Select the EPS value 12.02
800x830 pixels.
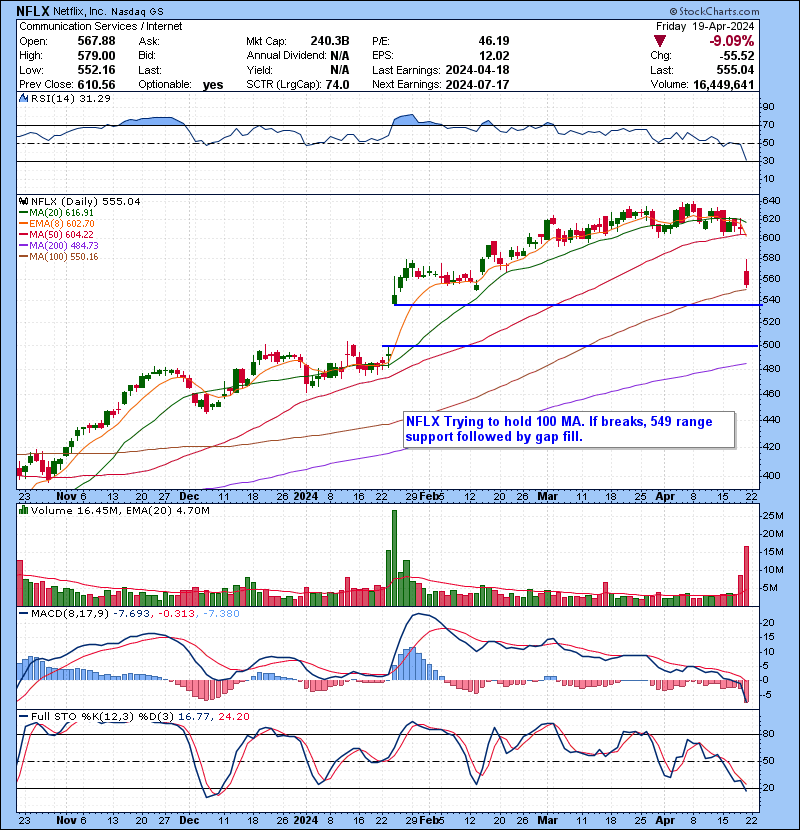pyautogui.click(x=494, y=55)
